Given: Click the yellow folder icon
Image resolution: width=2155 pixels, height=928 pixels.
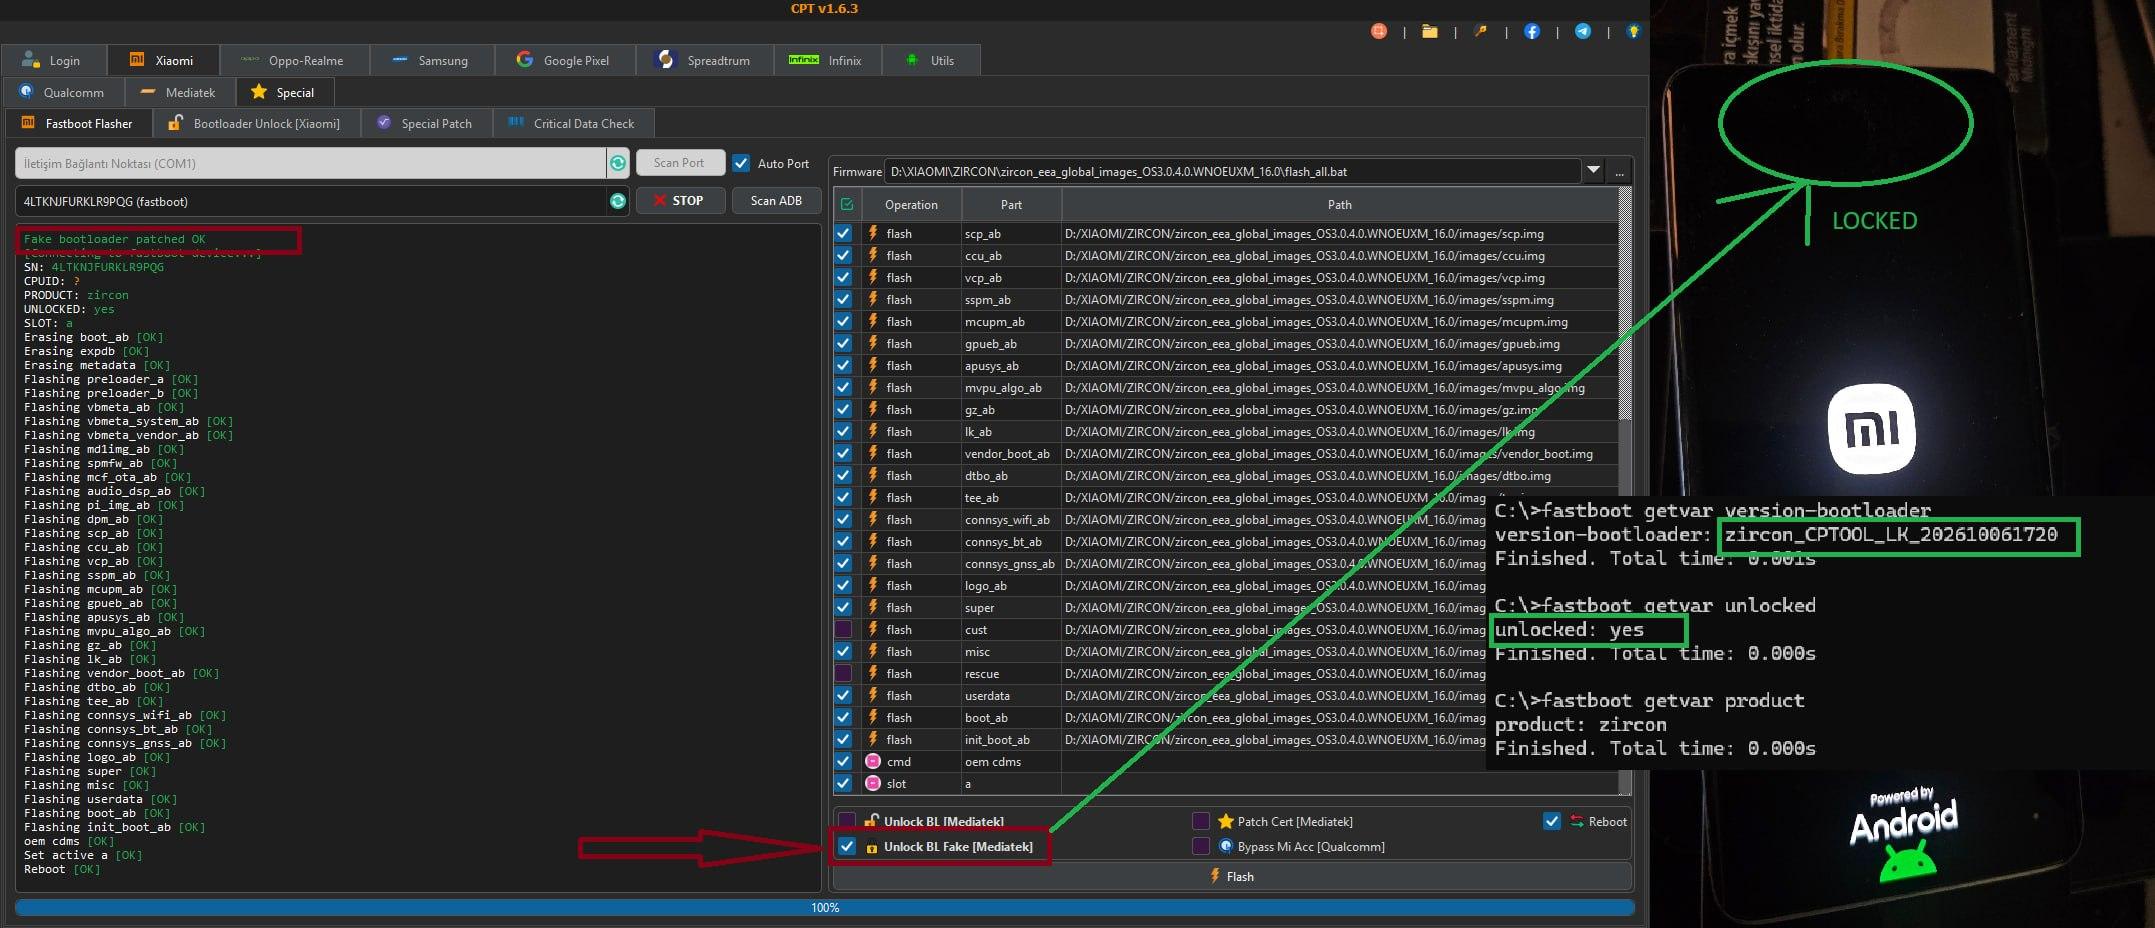Looking at the screenshot, I should (1430, 32).
